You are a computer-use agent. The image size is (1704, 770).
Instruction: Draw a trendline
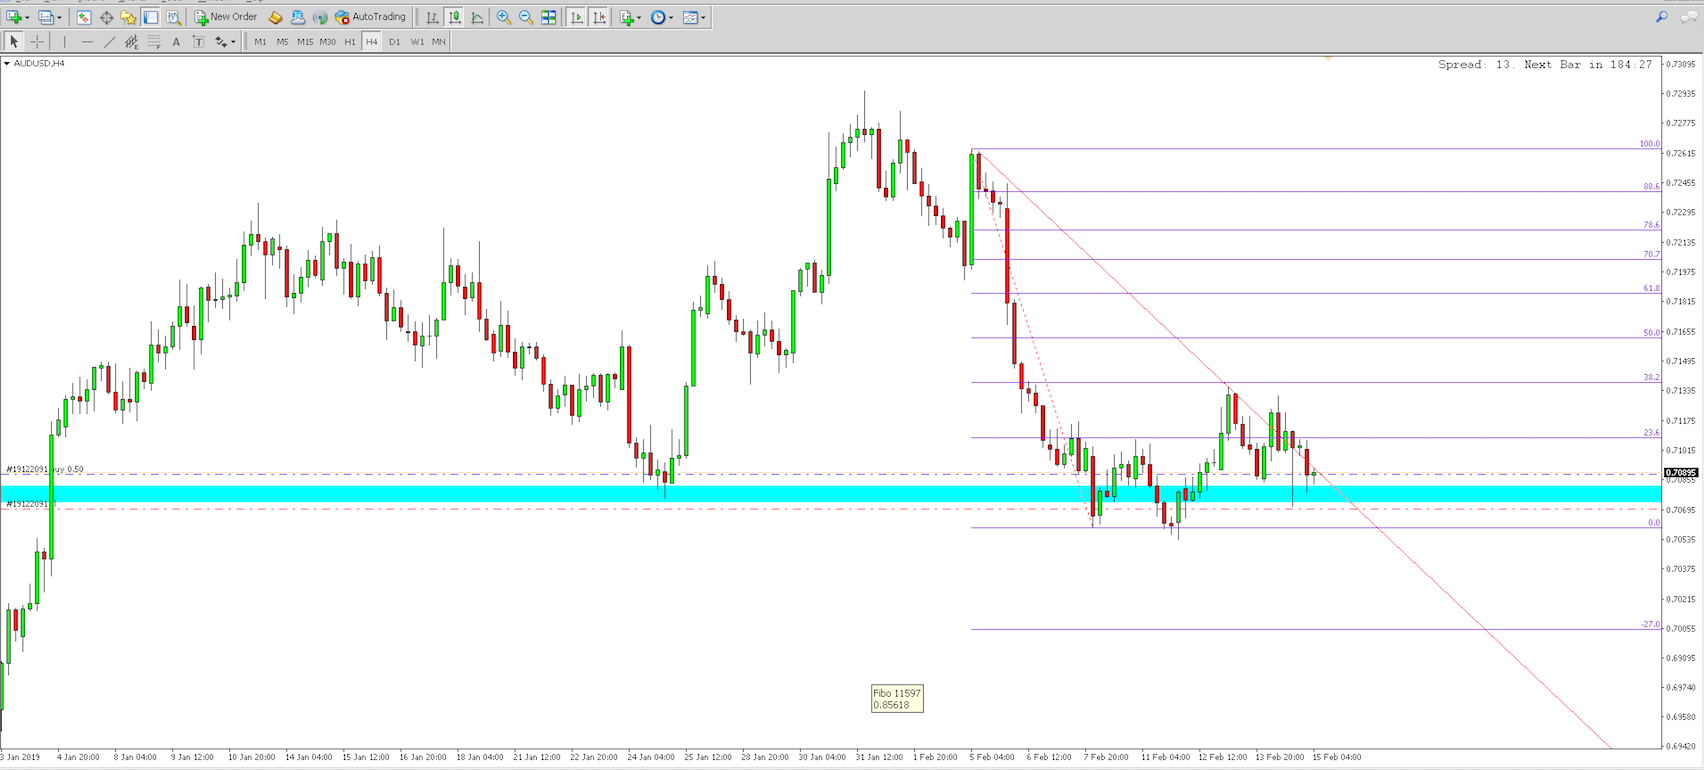pyautogui.click(x=109, y=41)
